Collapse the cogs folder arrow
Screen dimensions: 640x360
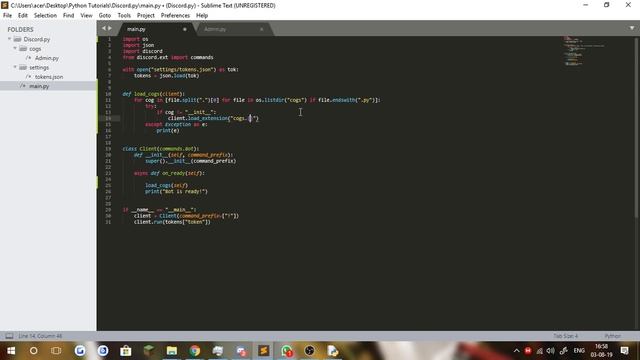[15, 48]
